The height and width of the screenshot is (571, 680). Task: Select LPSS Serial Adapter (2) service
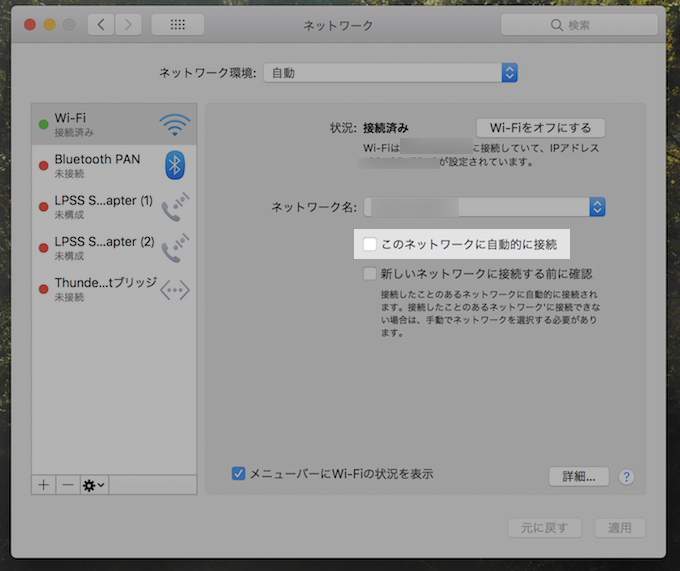103,248
